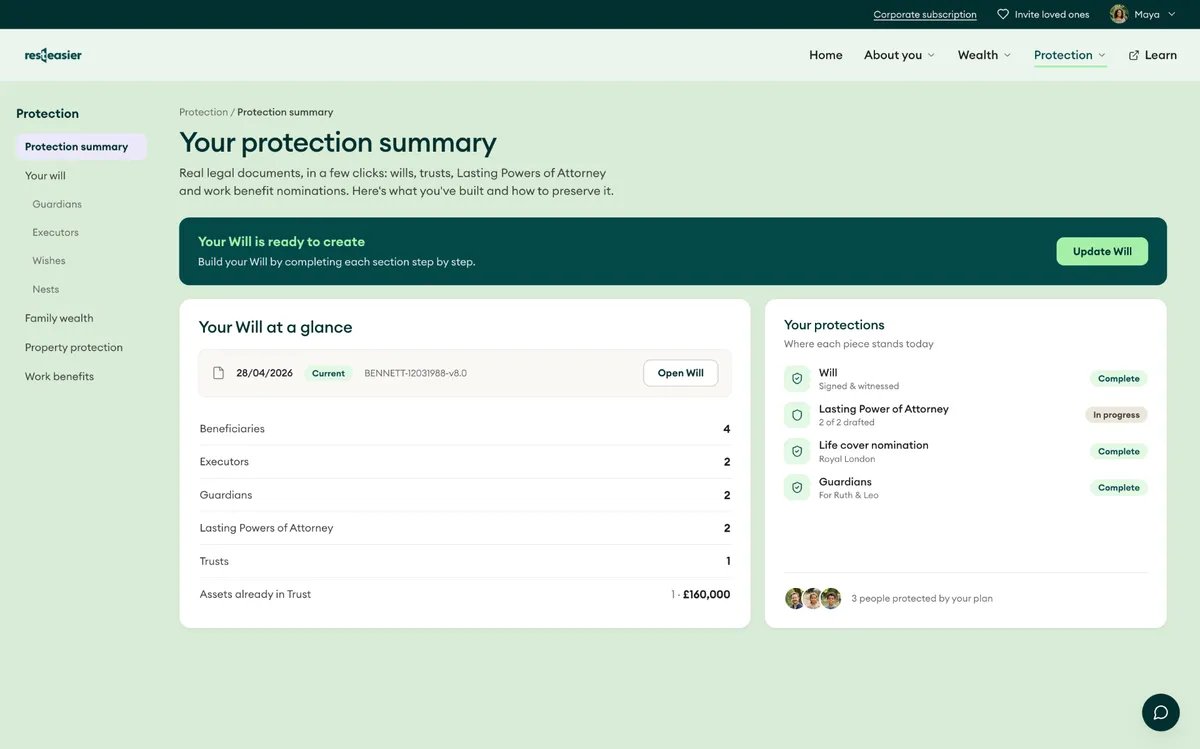Click the resteasier logo
1200x749 pixels.
click(x=53, y=55)
